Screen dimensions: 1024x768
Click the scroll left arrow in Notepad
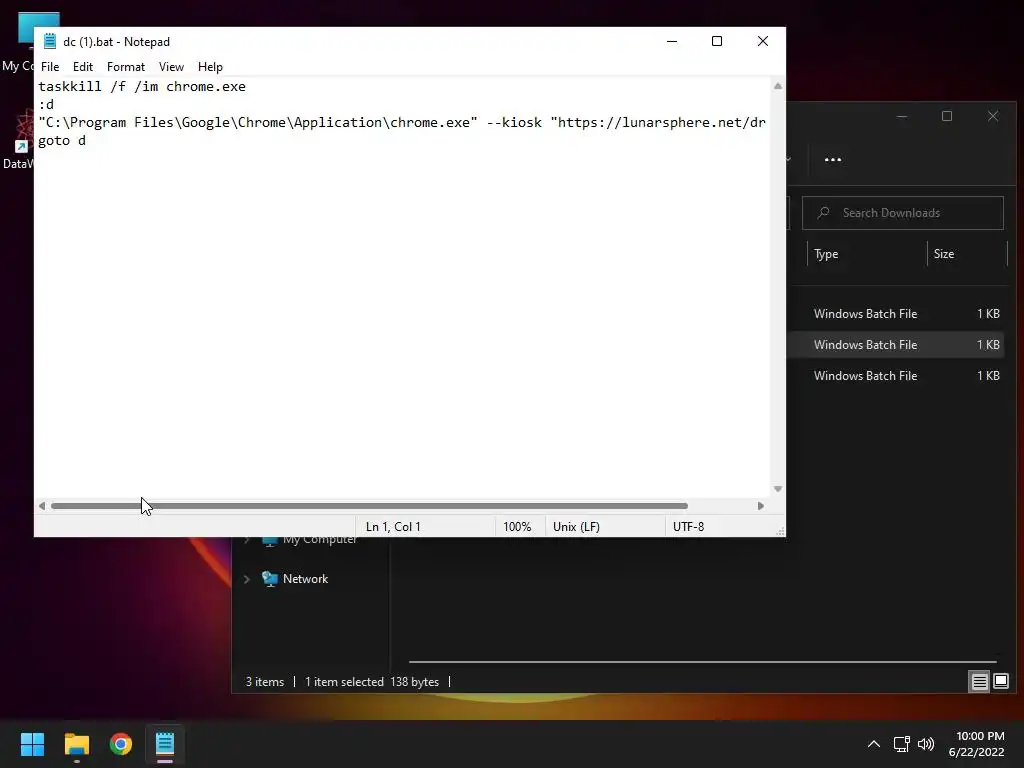pos(42,506)
